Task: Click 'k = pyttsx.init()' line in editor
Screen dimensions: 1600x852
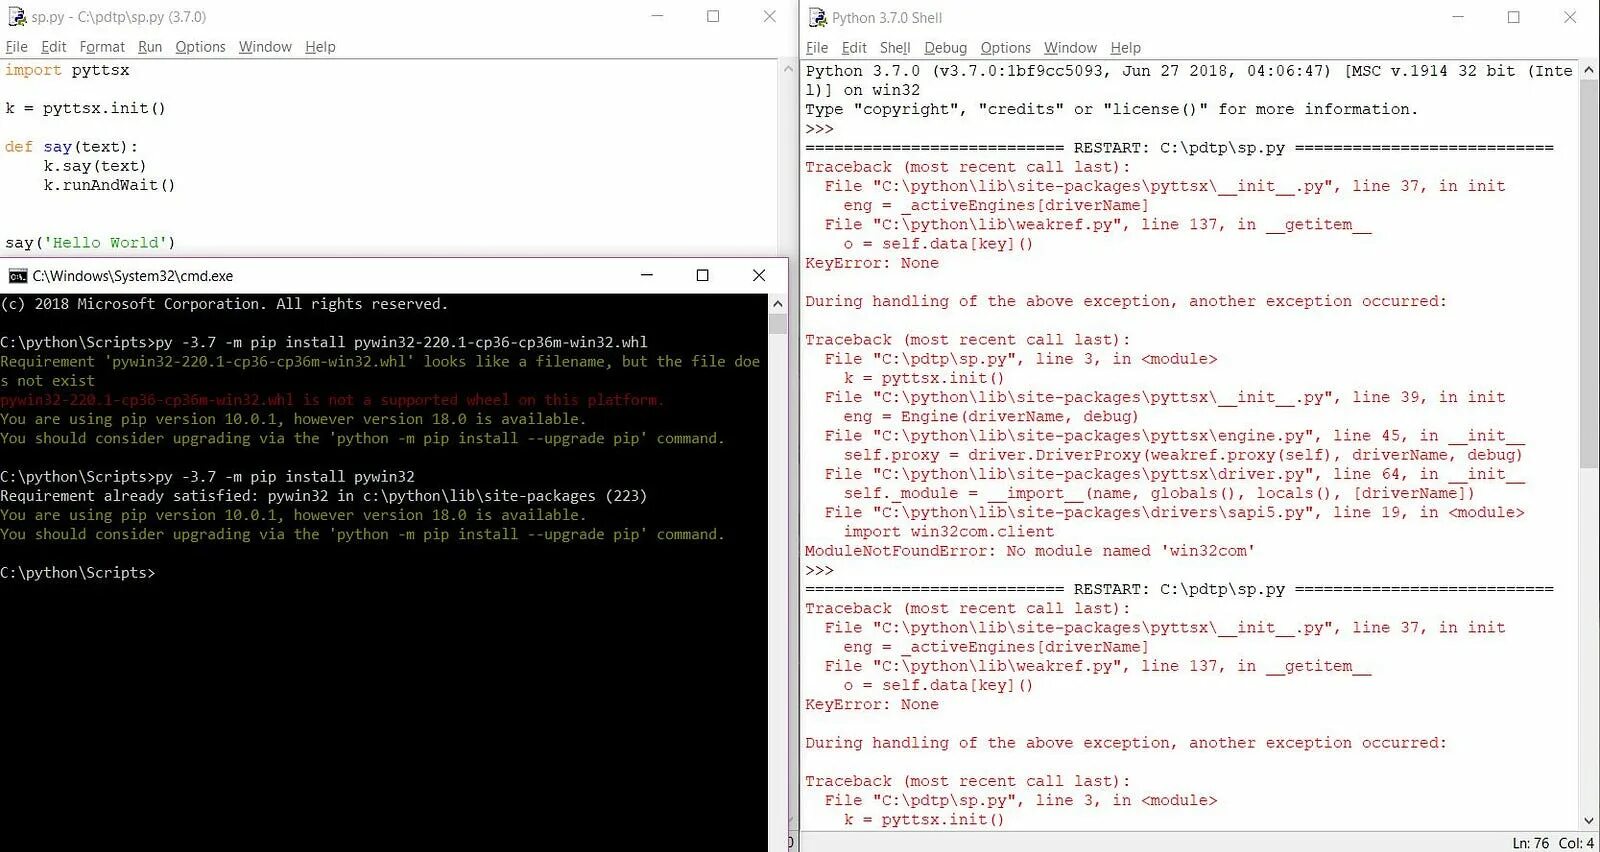Action: coord(85,108)
